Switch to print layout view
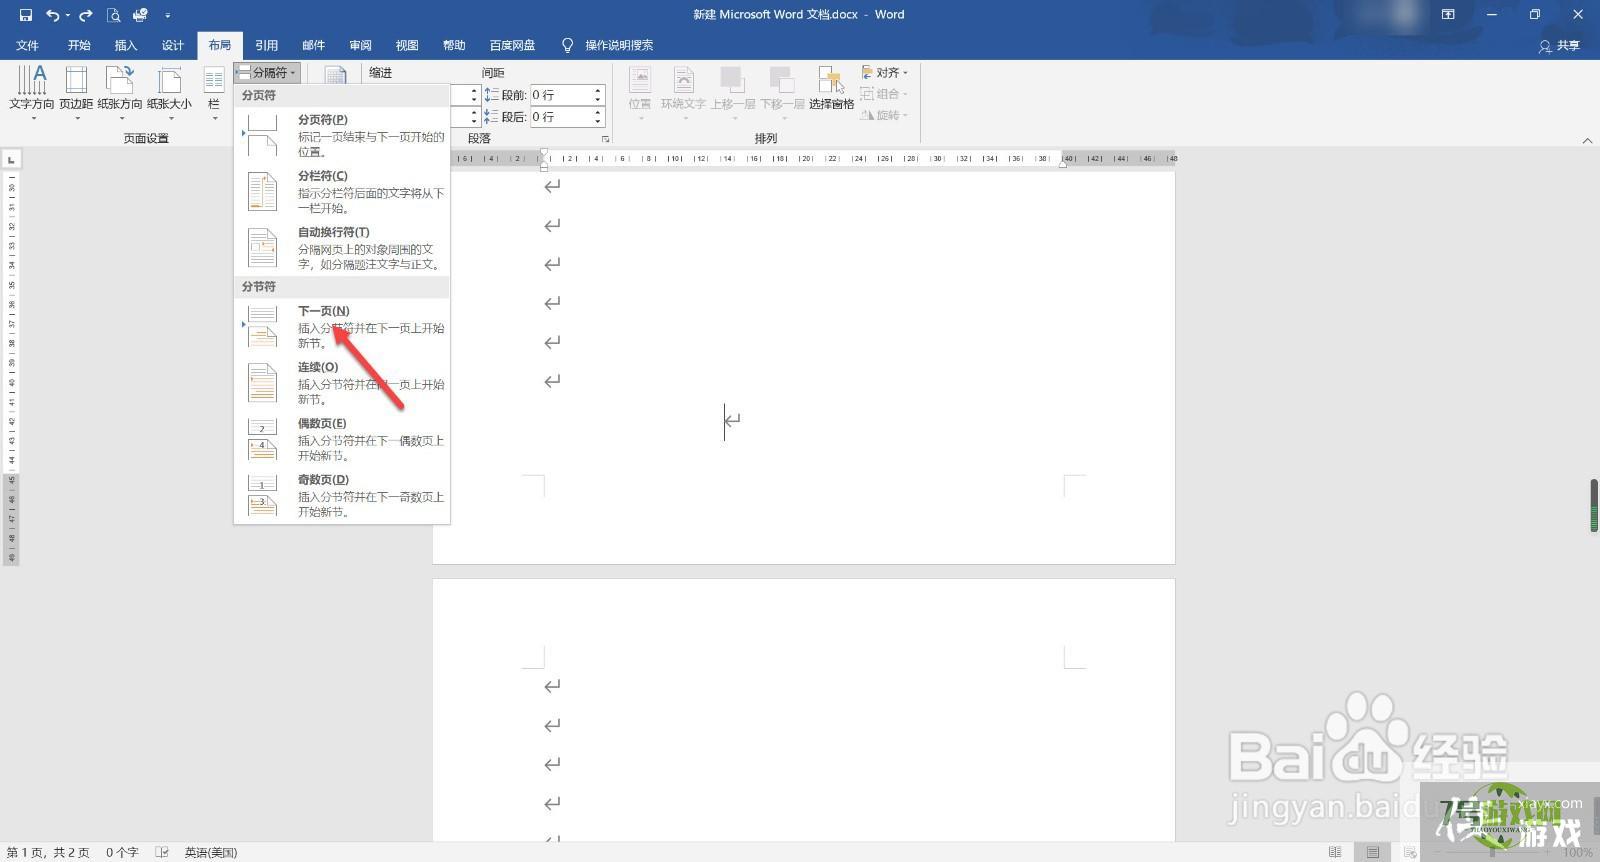Image resolution: width=1600 pixels, height=862 pixels. pos(1373,853)
